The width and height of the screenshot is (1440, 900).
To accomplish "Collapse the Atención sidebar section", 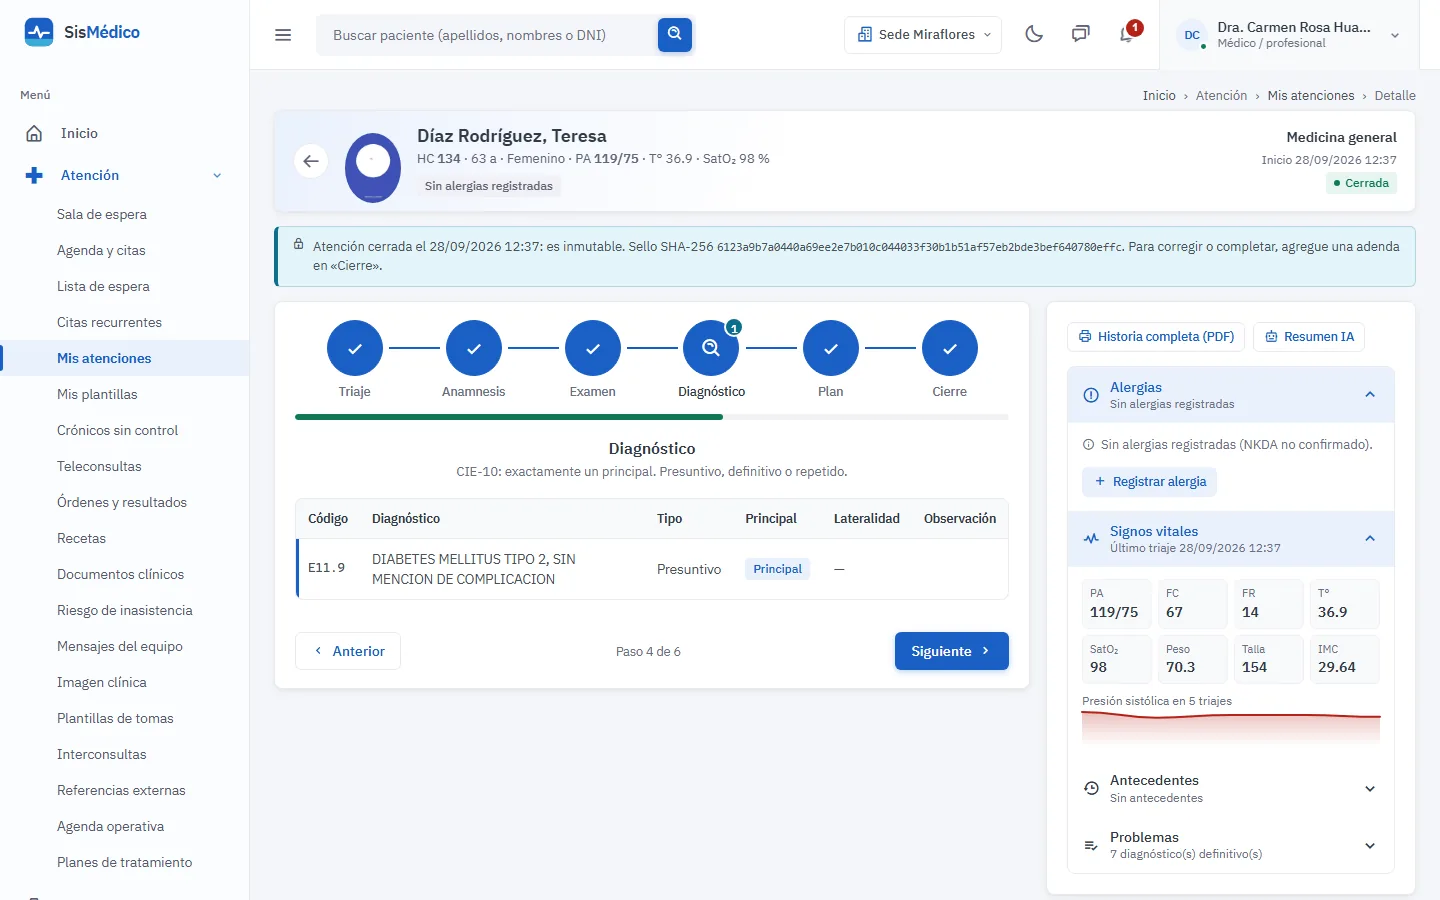I will (x=125, y=175).
